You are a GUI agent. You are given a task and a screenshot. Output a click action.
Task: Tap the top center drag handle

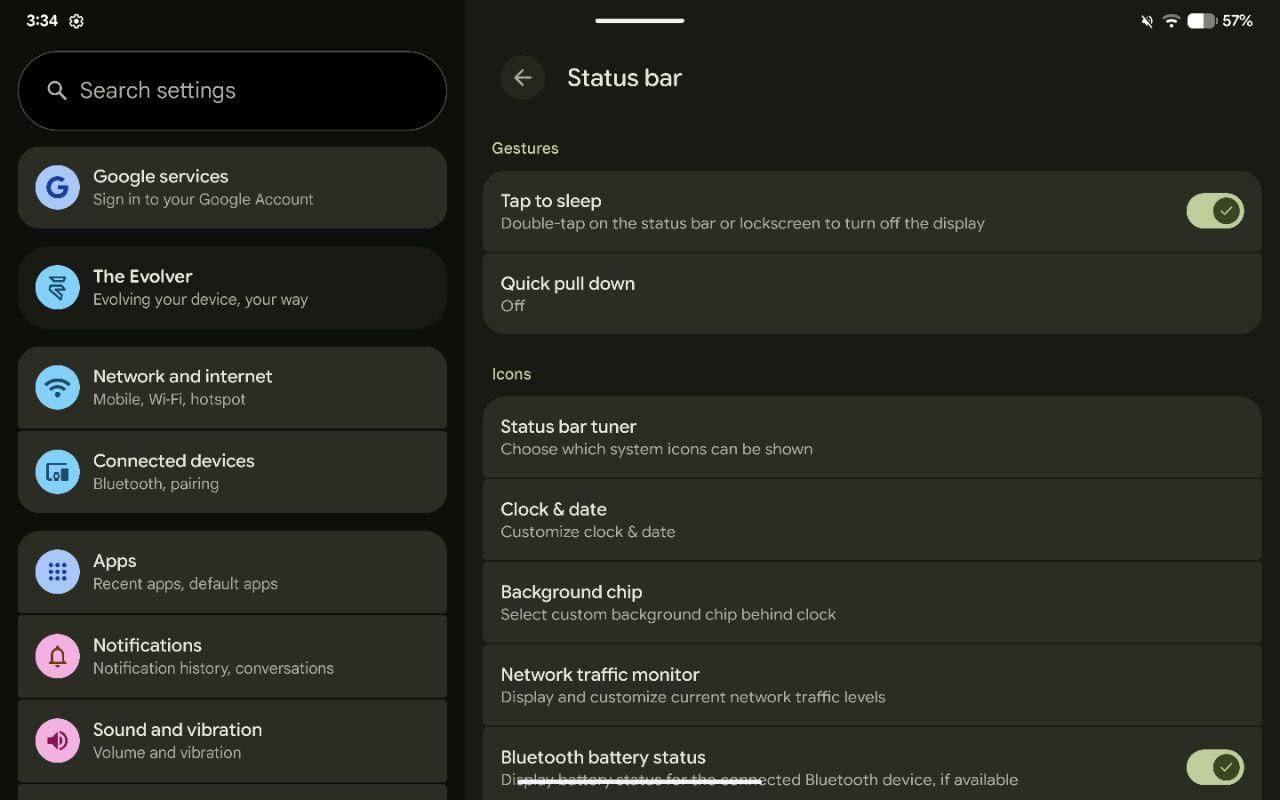click(x=640, y=20)
